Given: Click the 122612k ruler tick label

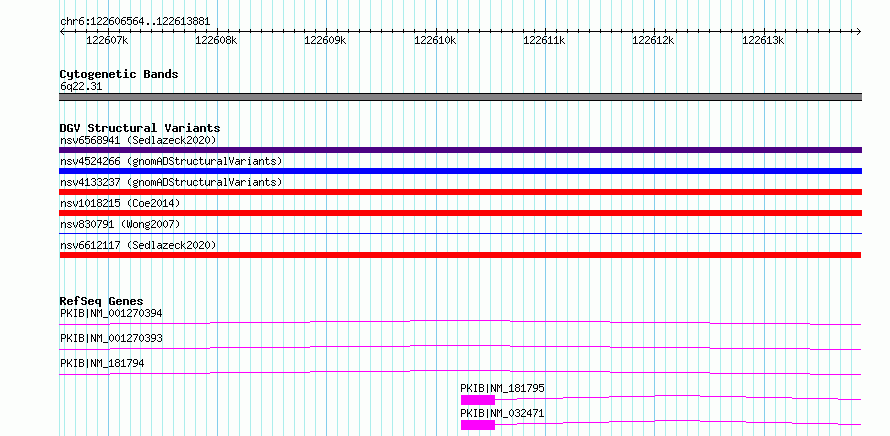Looking at the screenshot, I should (653, 40).
